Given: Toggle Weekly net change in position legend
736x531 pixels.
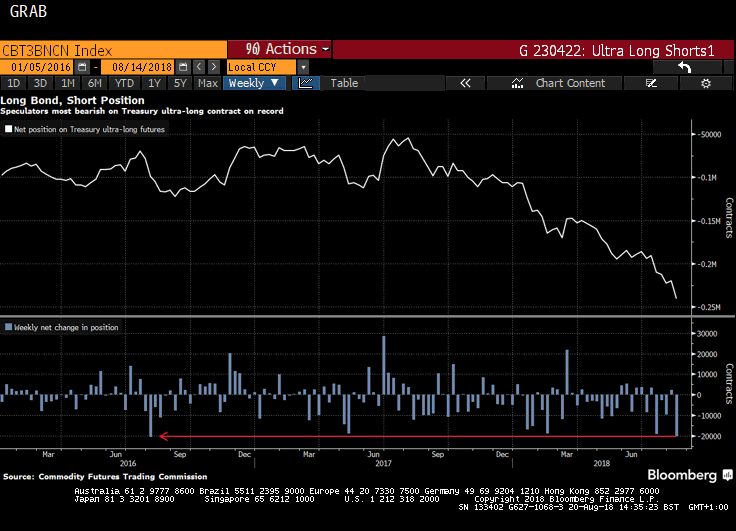Looking at the screenshot, I should [x=61, y=327].
